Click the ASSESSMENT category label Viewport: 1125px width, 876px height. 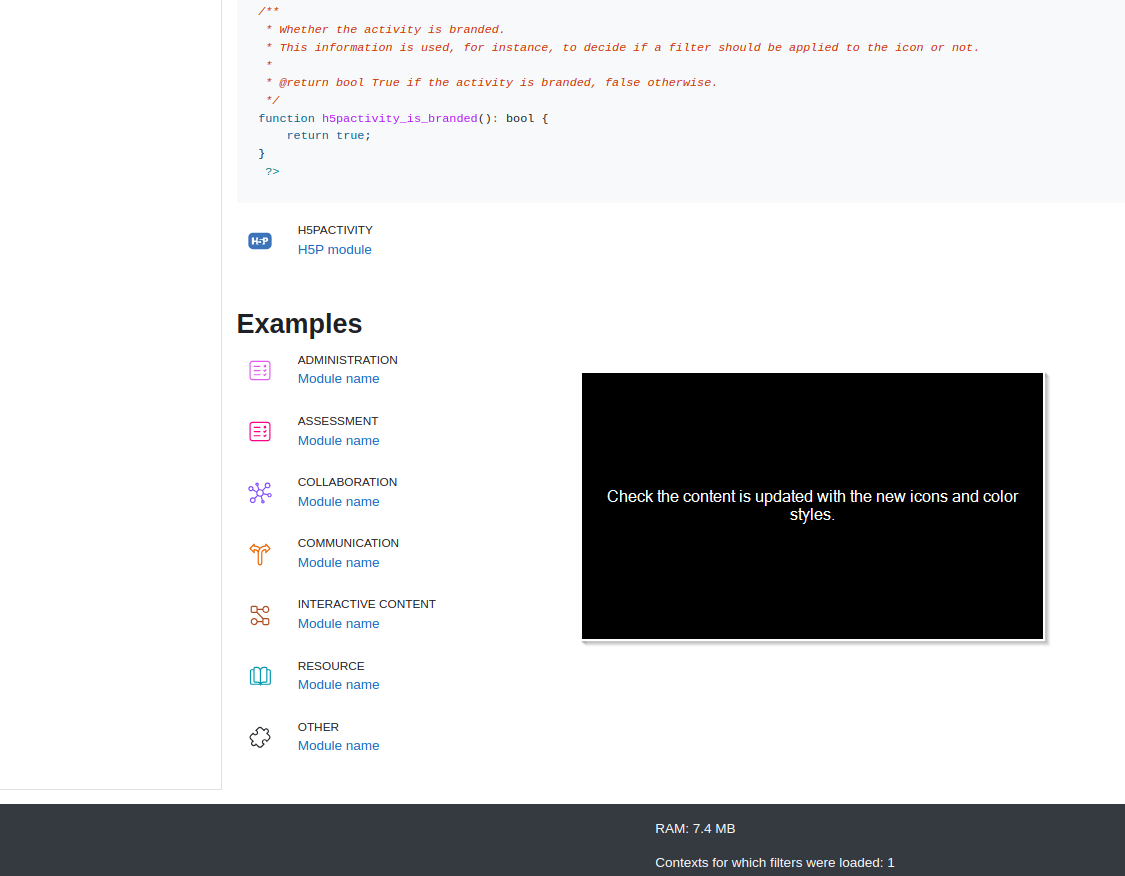pos(338,421)
